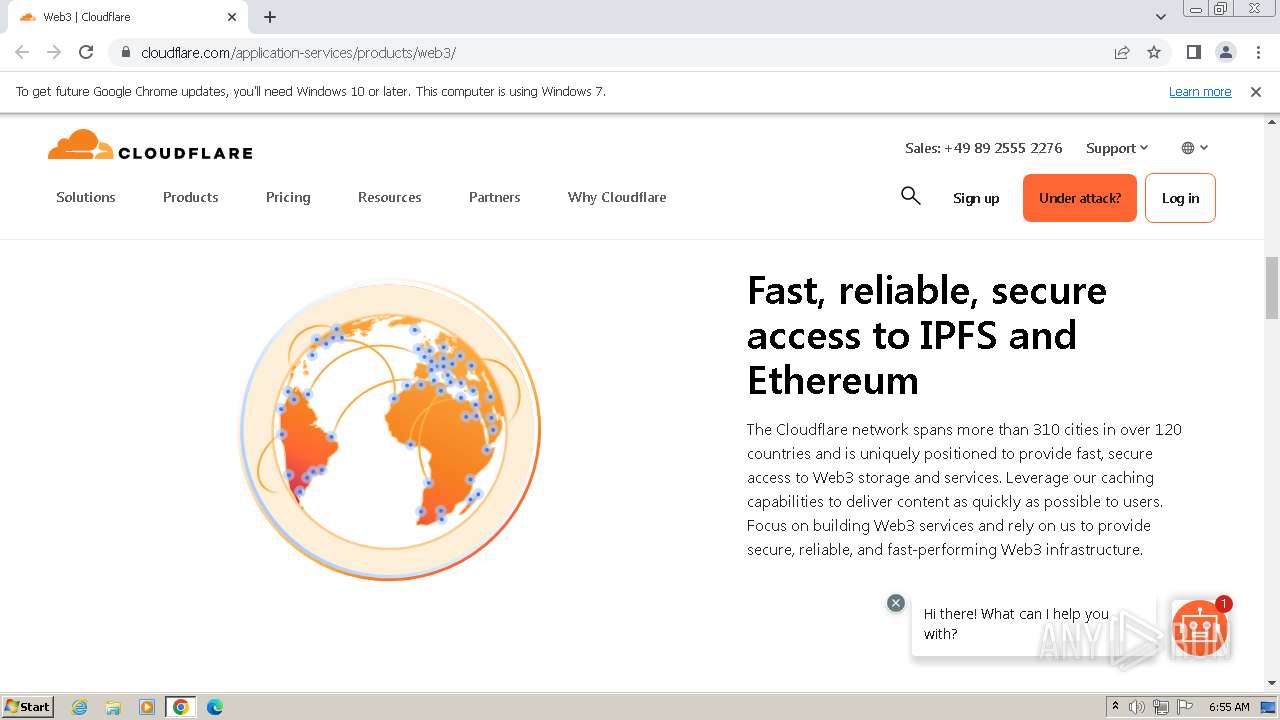
Task: Click the page vertical scrollbar thumb
Action: point(1272,288)
